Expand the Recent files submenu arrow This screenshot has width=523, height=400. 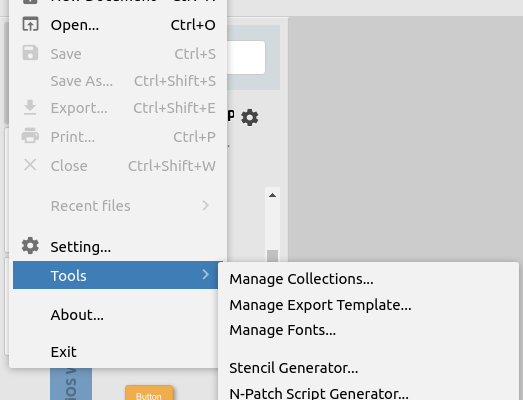pyautogui.click(x=206, y=206)
